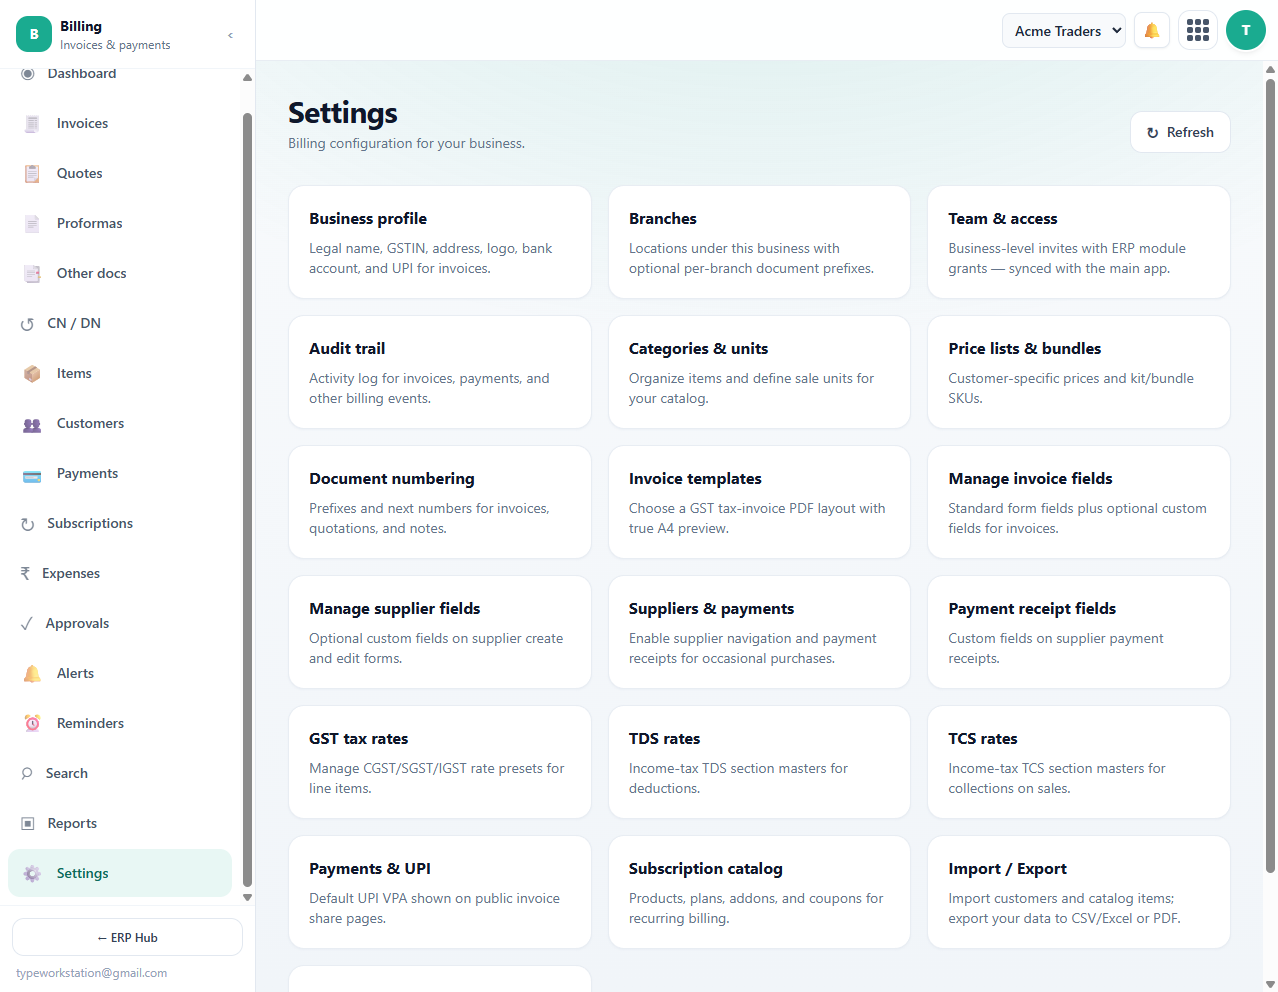Click the Reminders alarm clock icon

click(x=32, y=724)
